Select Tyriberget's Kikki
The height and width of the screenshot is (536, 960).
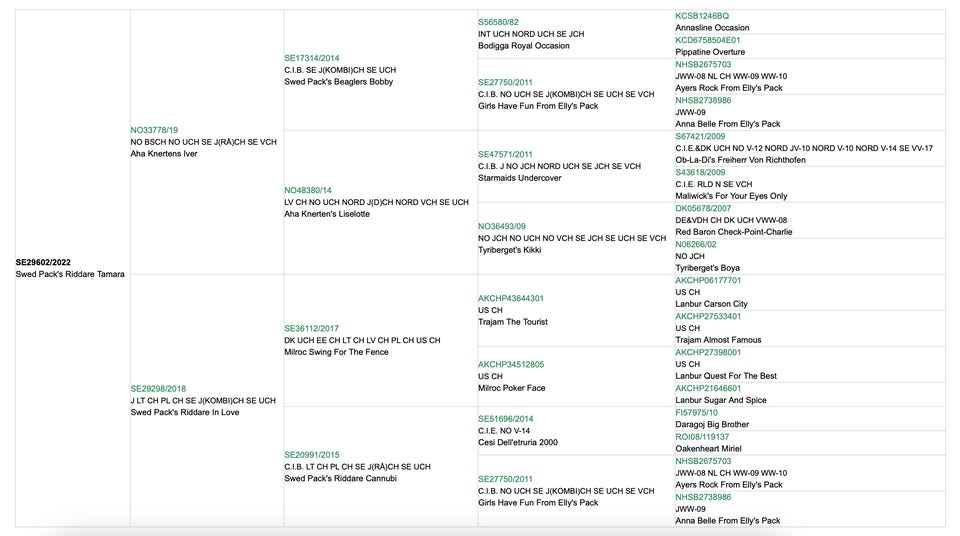click(510, 250)
